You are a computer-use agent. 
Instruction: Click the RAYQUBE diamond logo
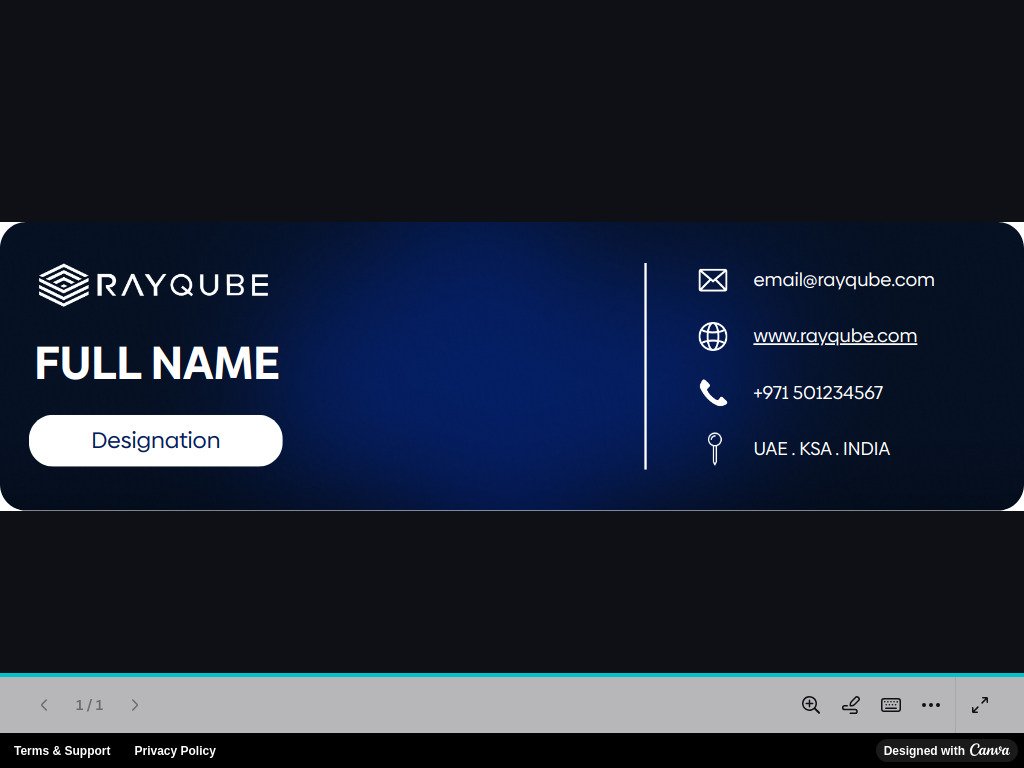[63, 284]
